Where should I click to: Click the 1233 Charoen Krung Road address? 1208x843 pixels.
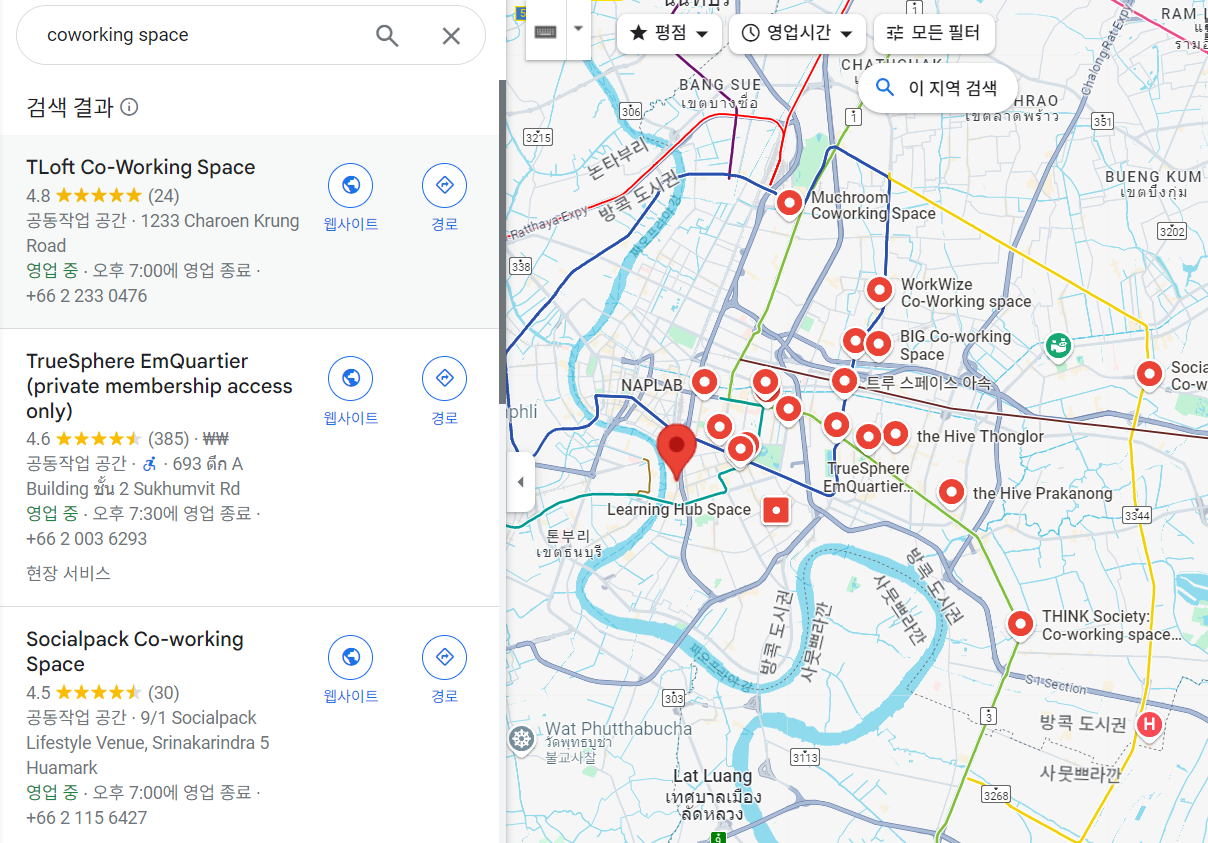pos(163,233)
